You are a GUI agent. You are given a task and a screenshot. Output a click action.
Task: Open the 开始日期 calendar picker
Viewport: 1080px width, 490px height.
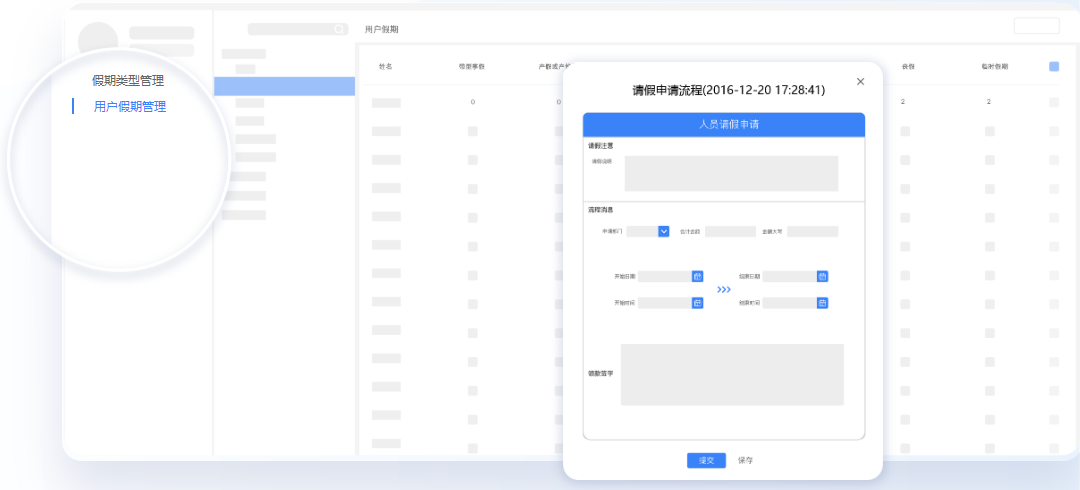click(698, 276)
